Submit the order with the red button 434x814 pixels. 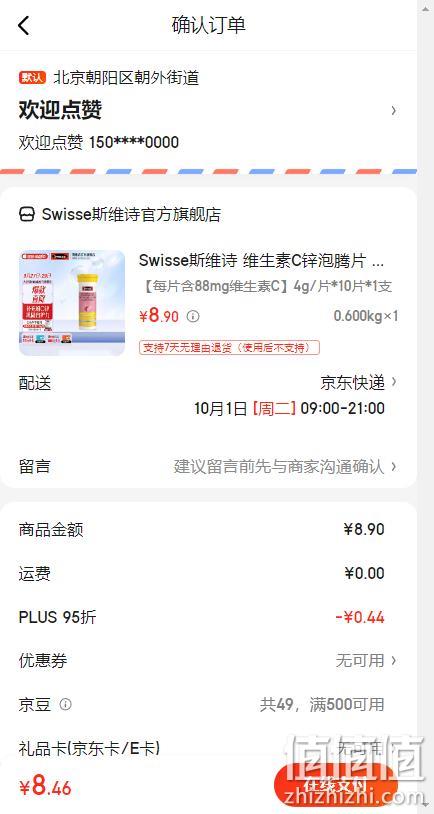[x=335, y=785]
